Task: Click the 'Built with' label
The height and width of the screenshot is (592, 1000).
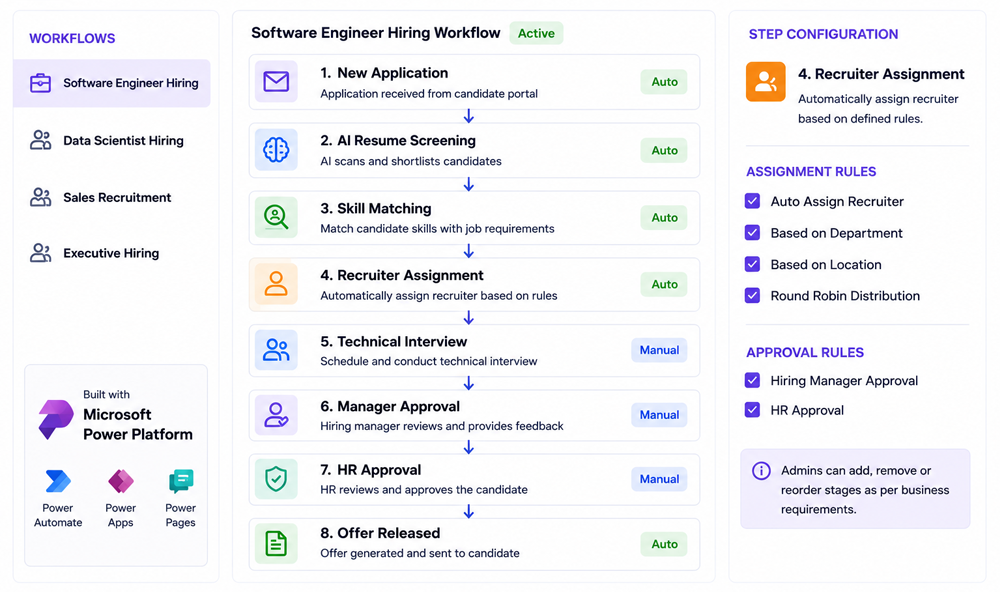Action: tap(106, 394)
